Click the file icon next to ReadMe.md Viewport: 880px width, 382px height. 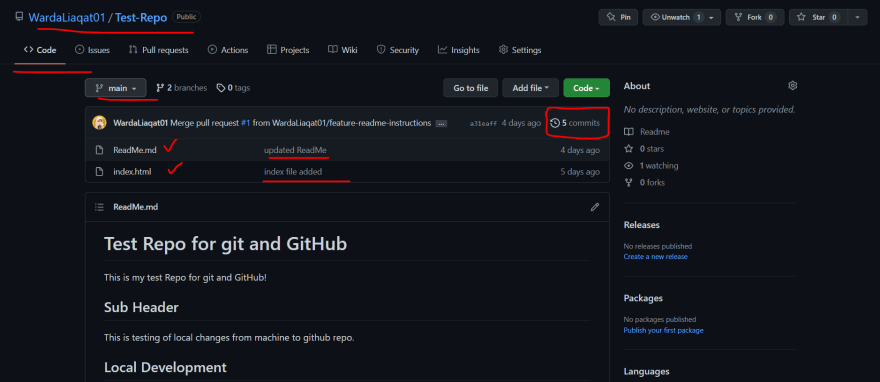pos(99,150)
